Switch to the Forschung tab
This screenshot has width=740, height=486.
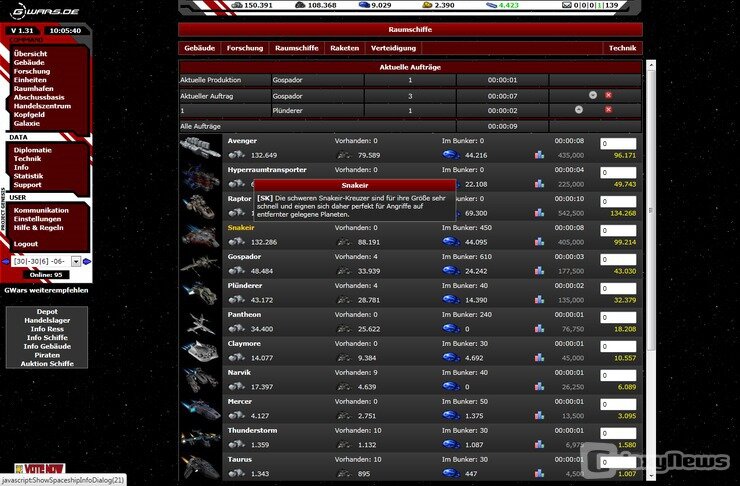pos(244,48)
